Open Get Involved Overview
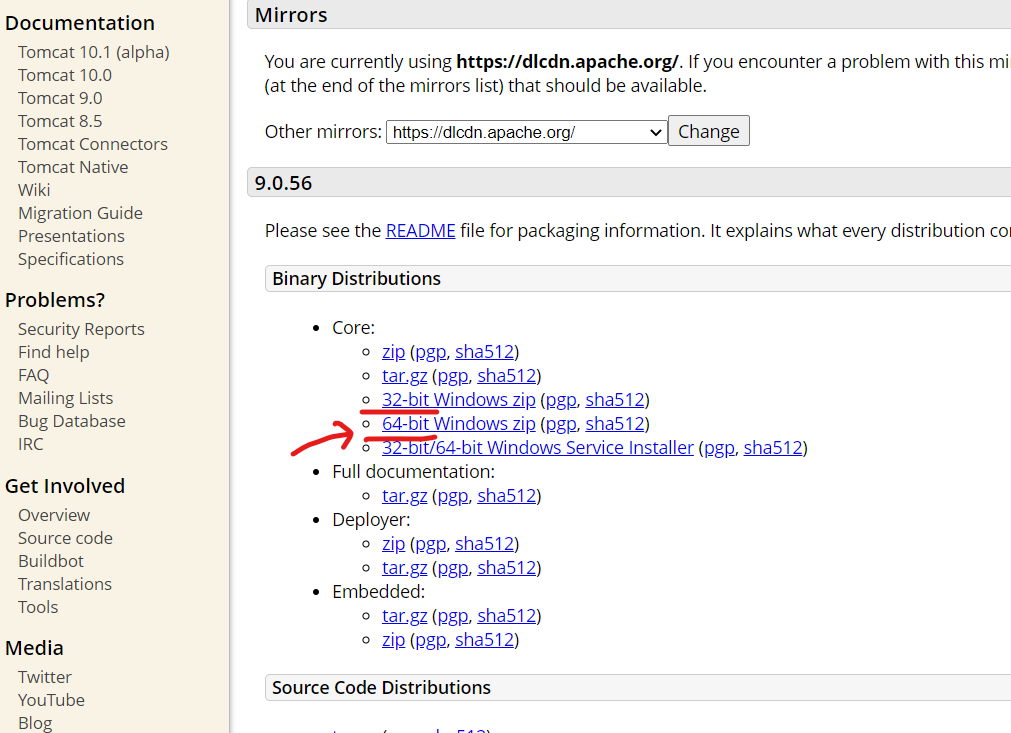 (x=54, y=515)
